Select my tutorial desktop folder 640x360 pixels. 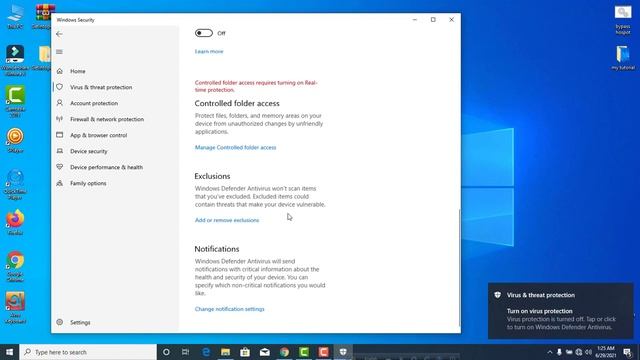point(623,58)
